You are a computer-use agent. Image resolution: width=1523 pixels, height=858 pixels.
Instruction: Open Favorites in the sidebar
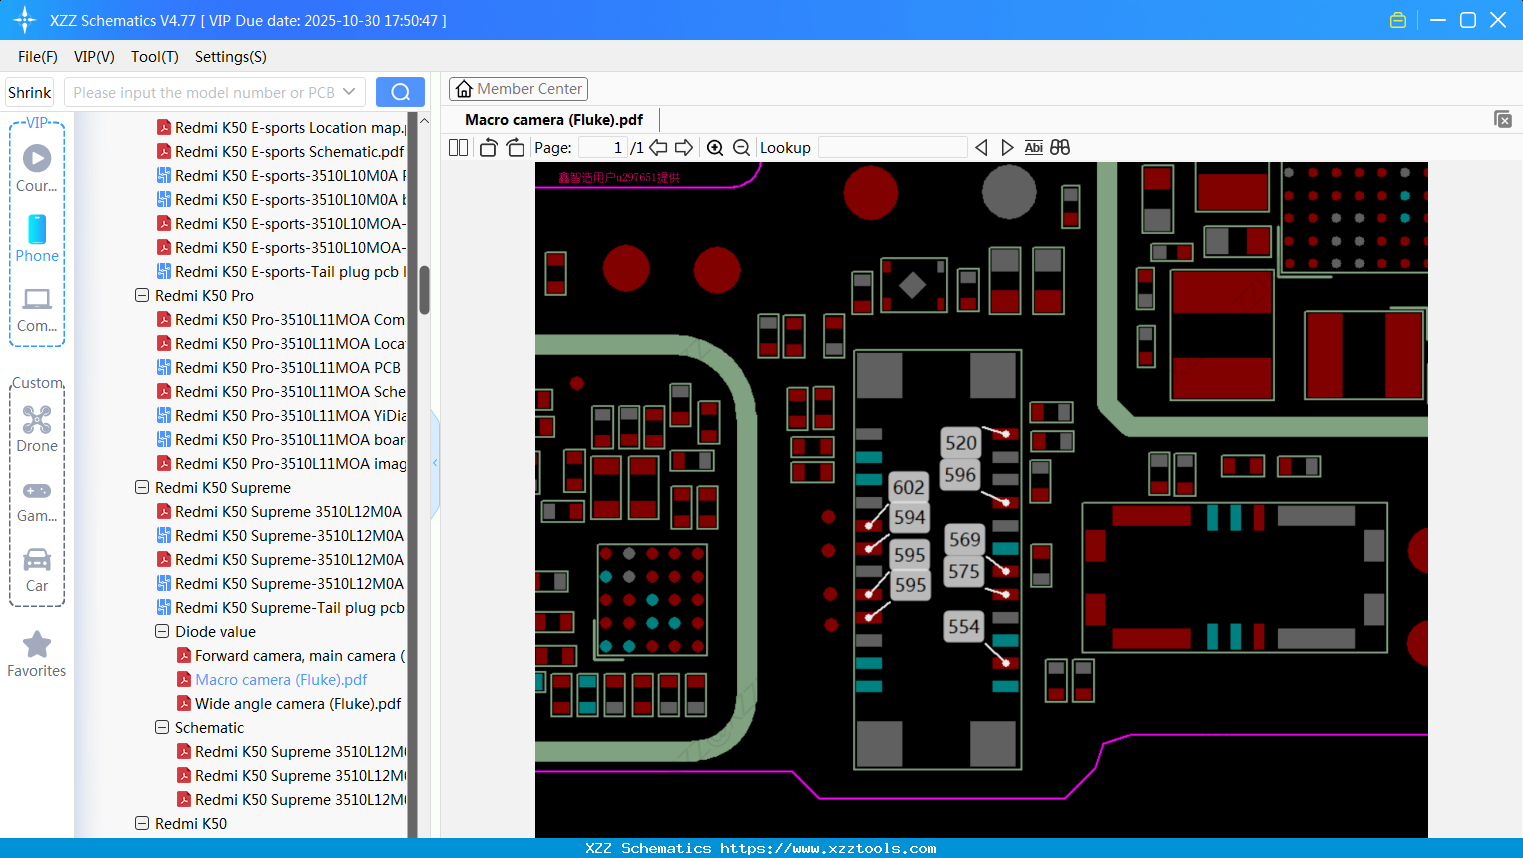[x=37, y=654]
